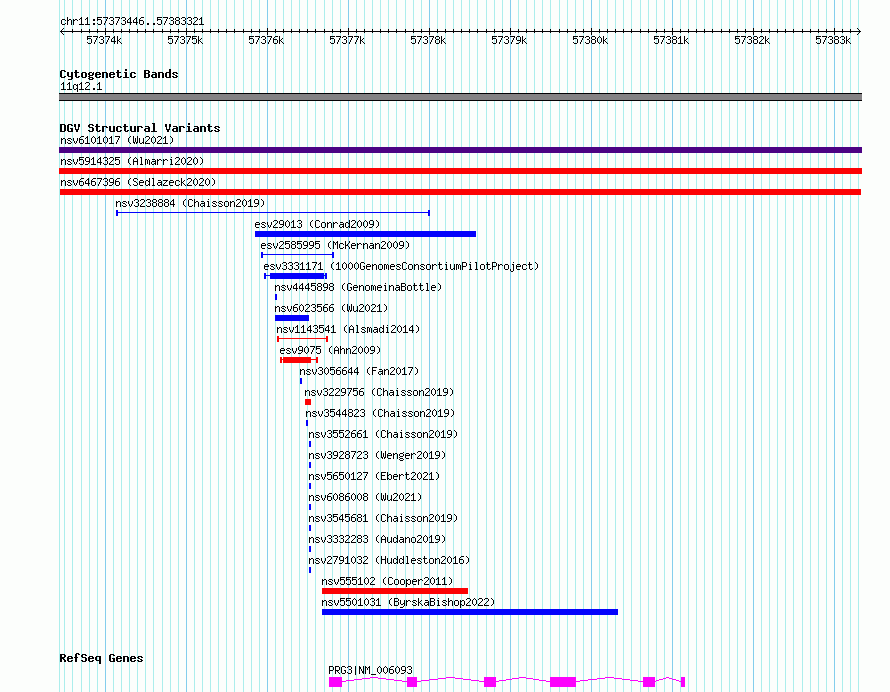Click the red esv9075 variant bar
This screenshot has width=890, height=692.
click(x=299, y=360)
